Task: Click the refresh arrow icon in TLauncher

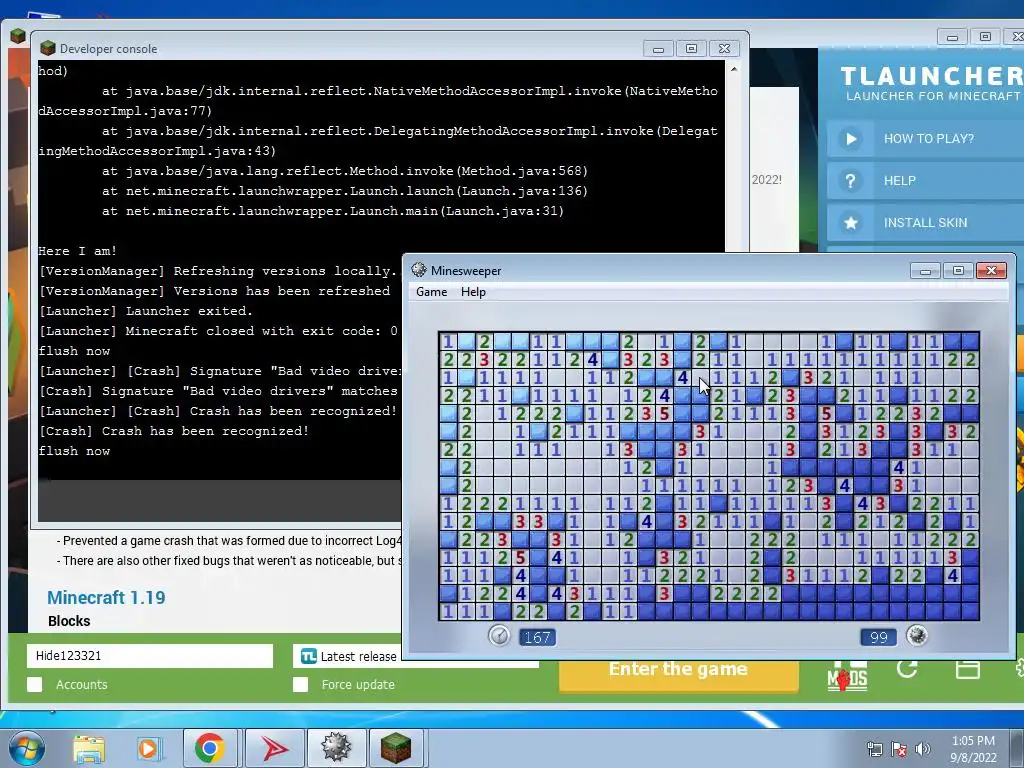Action: [907, 668]
